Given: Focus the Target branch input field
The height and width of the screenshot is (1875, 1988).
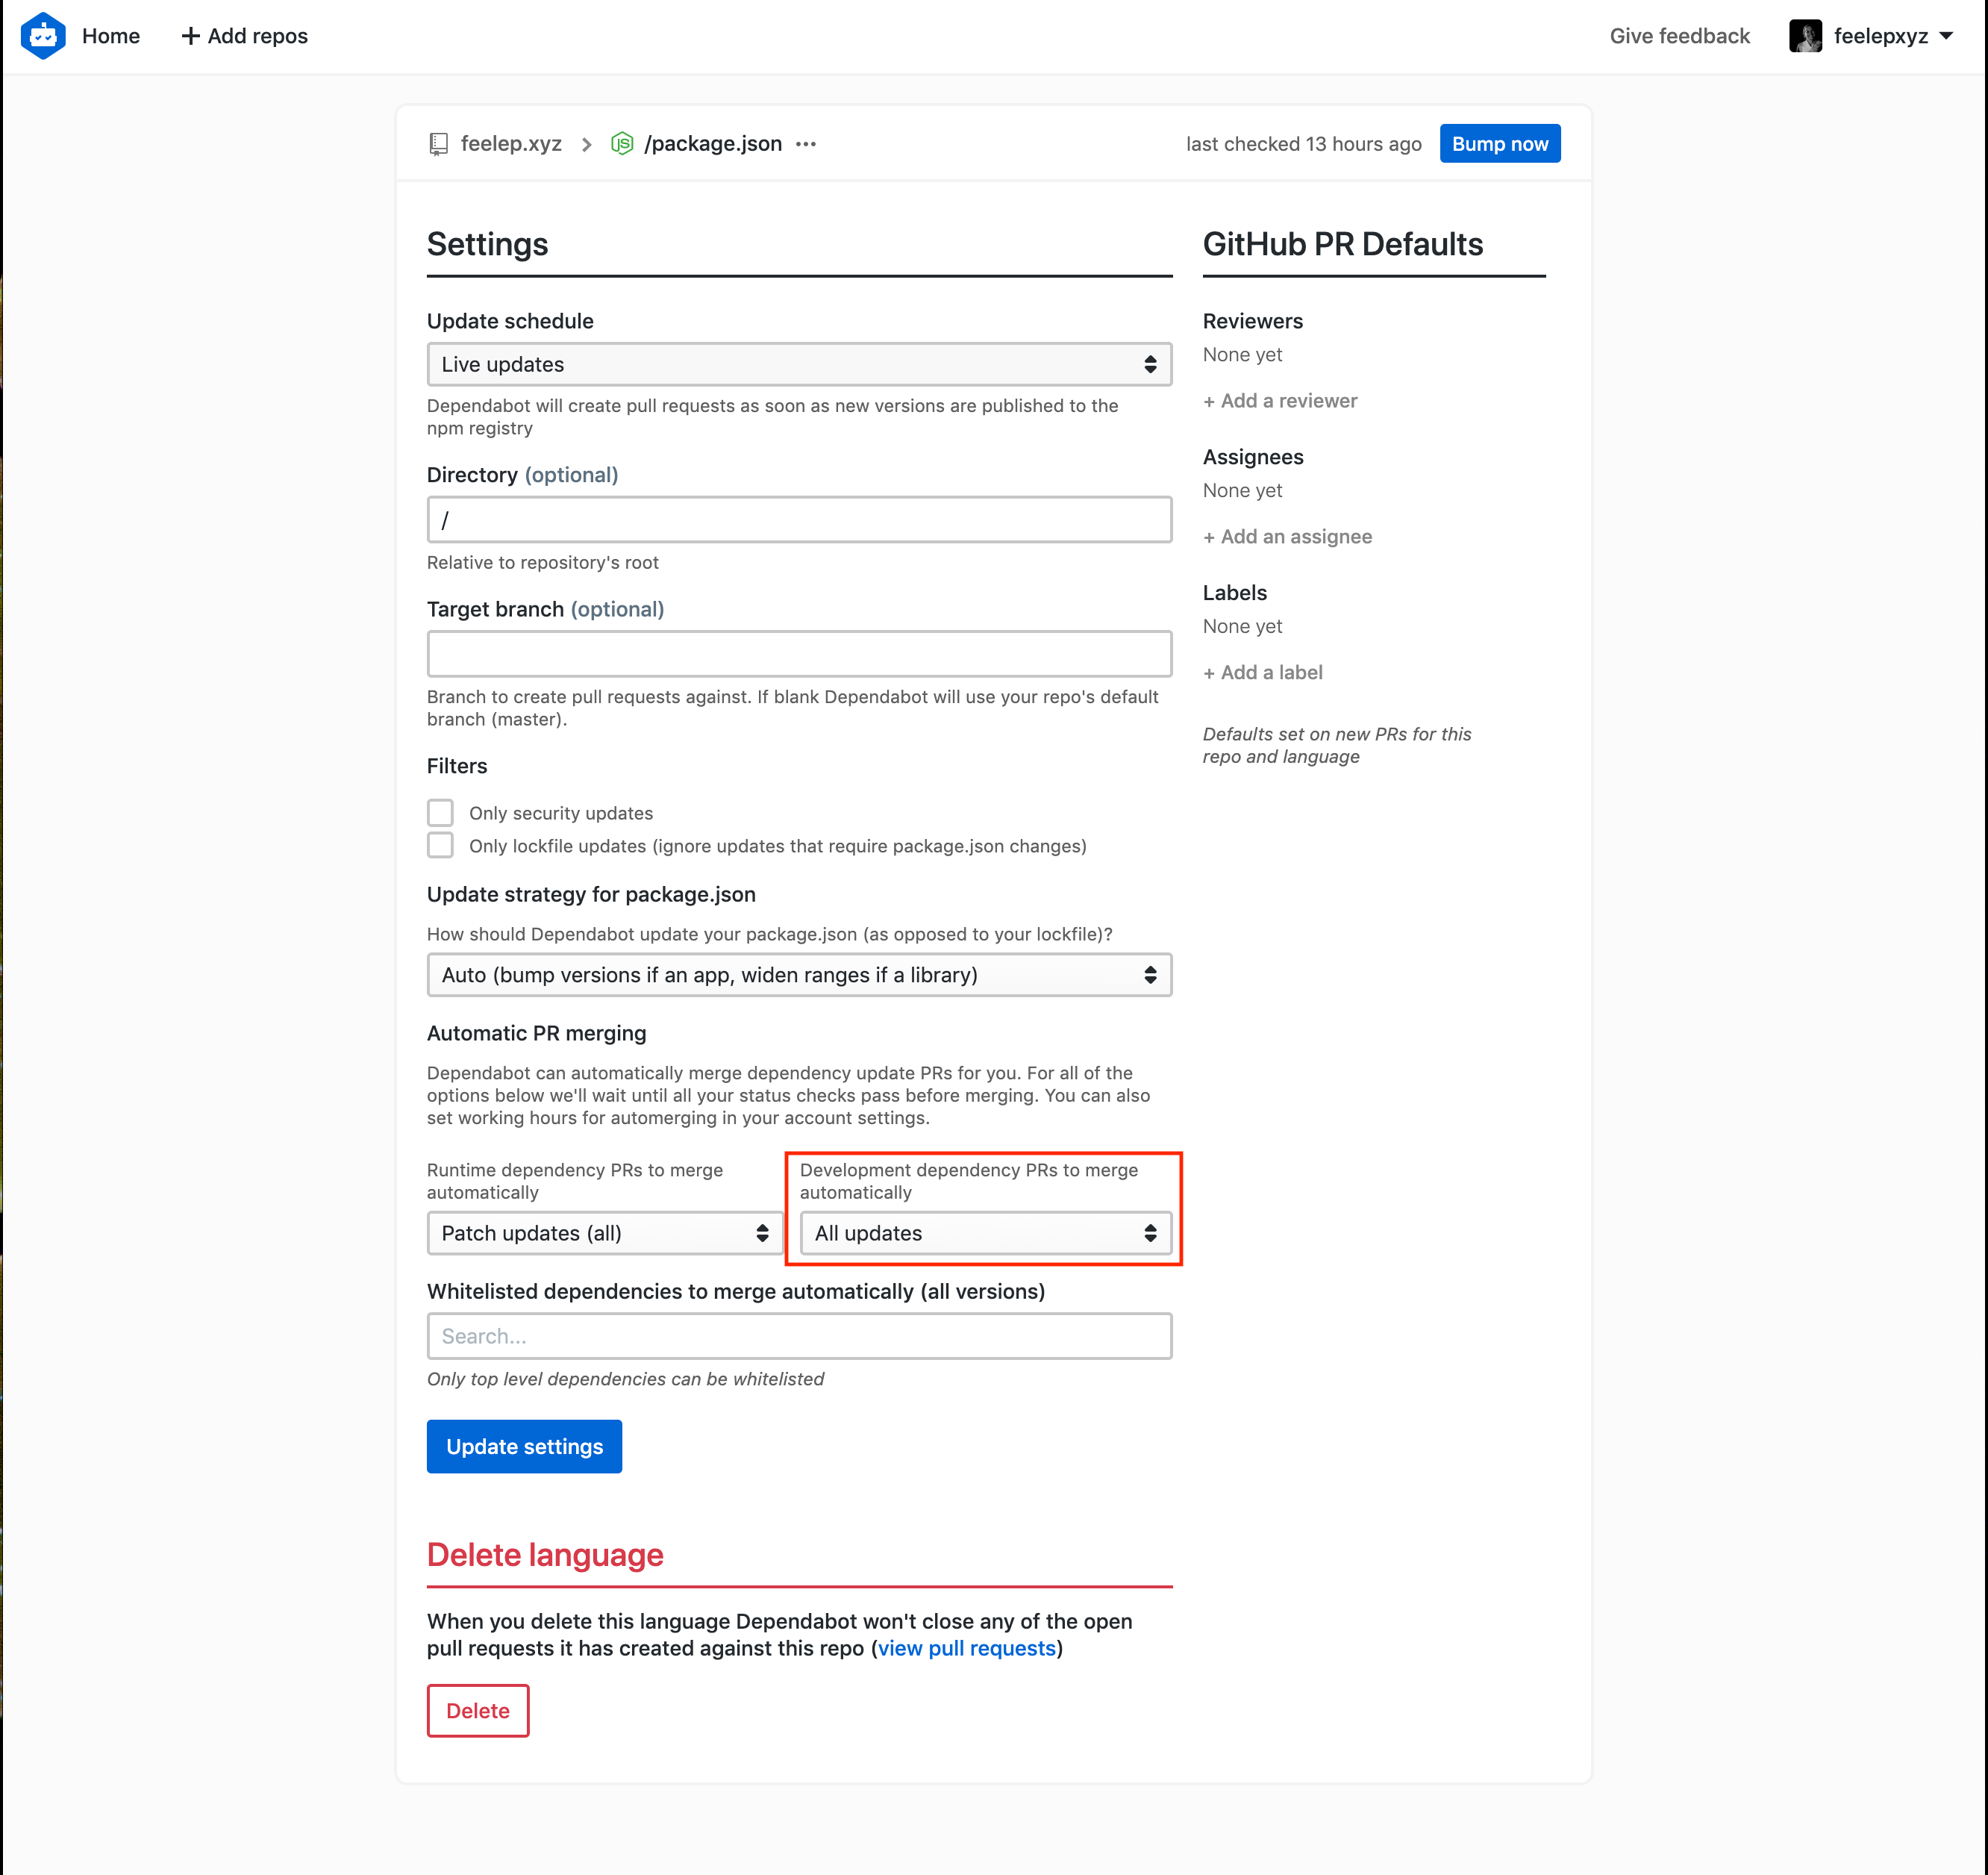Looking at the screenshot, I should (x=799, y=655).
